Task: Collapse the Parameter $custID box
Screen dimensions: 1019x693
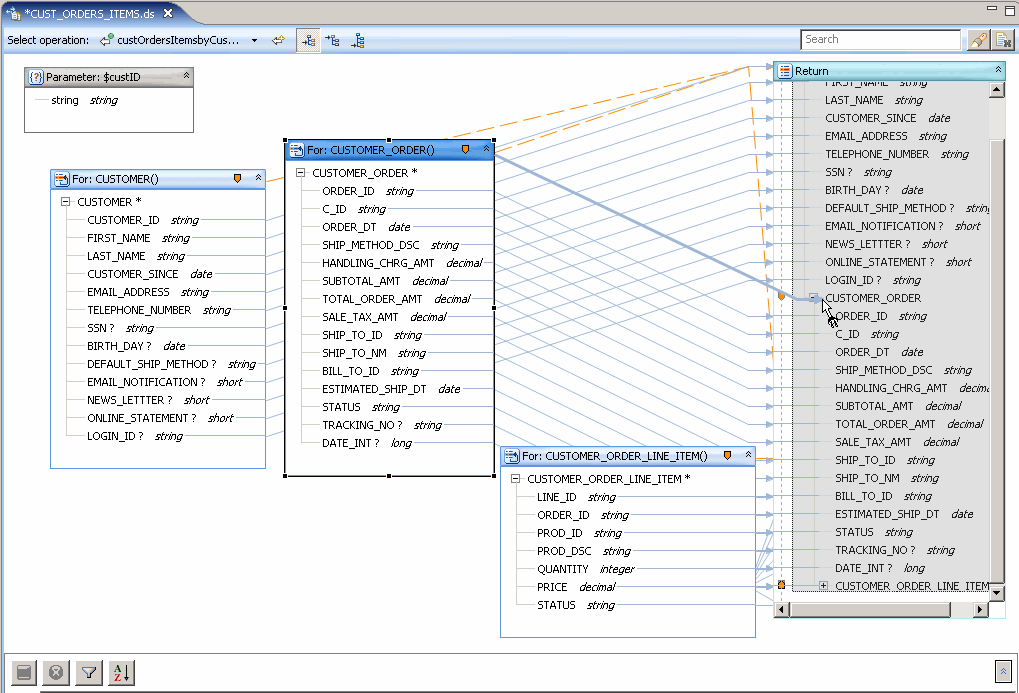Action: [187, 76]
